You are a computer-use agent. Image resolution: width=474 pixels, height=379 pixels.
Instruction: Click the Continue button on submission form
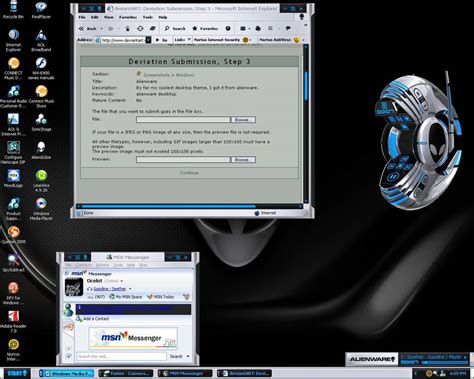pos(189,173)
